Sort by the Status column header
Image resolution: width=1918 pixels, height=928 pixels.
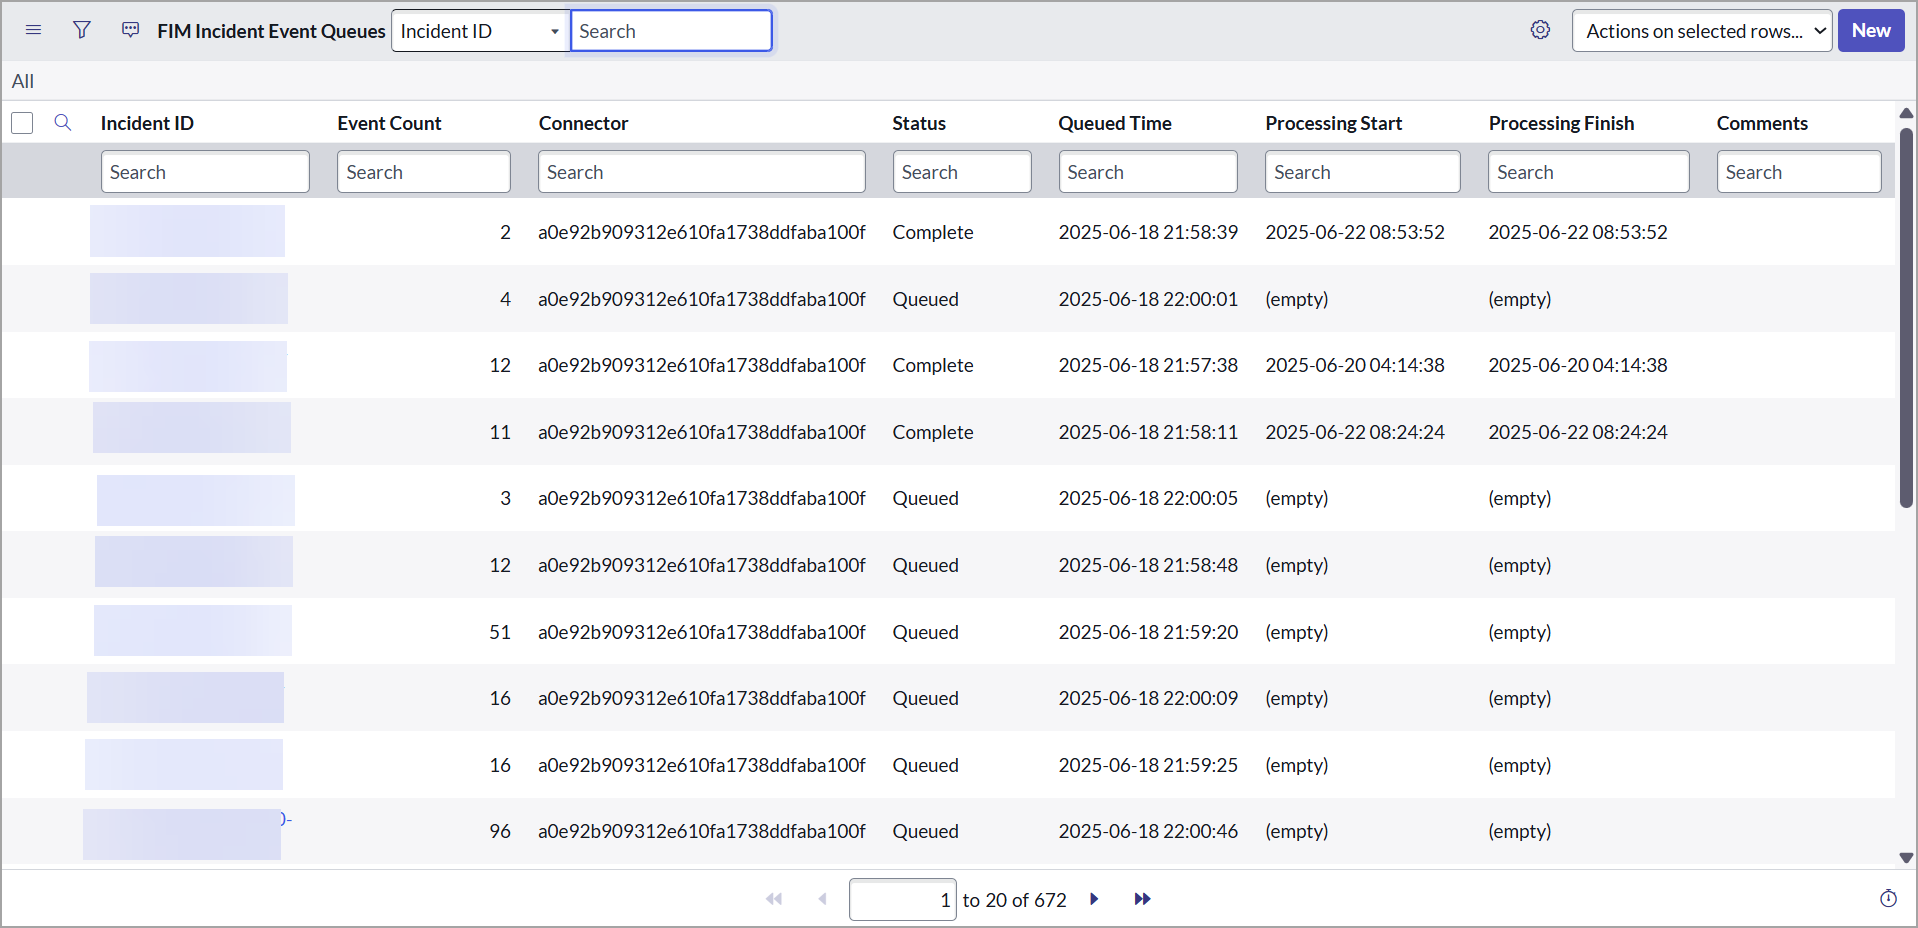pos(918,123)
